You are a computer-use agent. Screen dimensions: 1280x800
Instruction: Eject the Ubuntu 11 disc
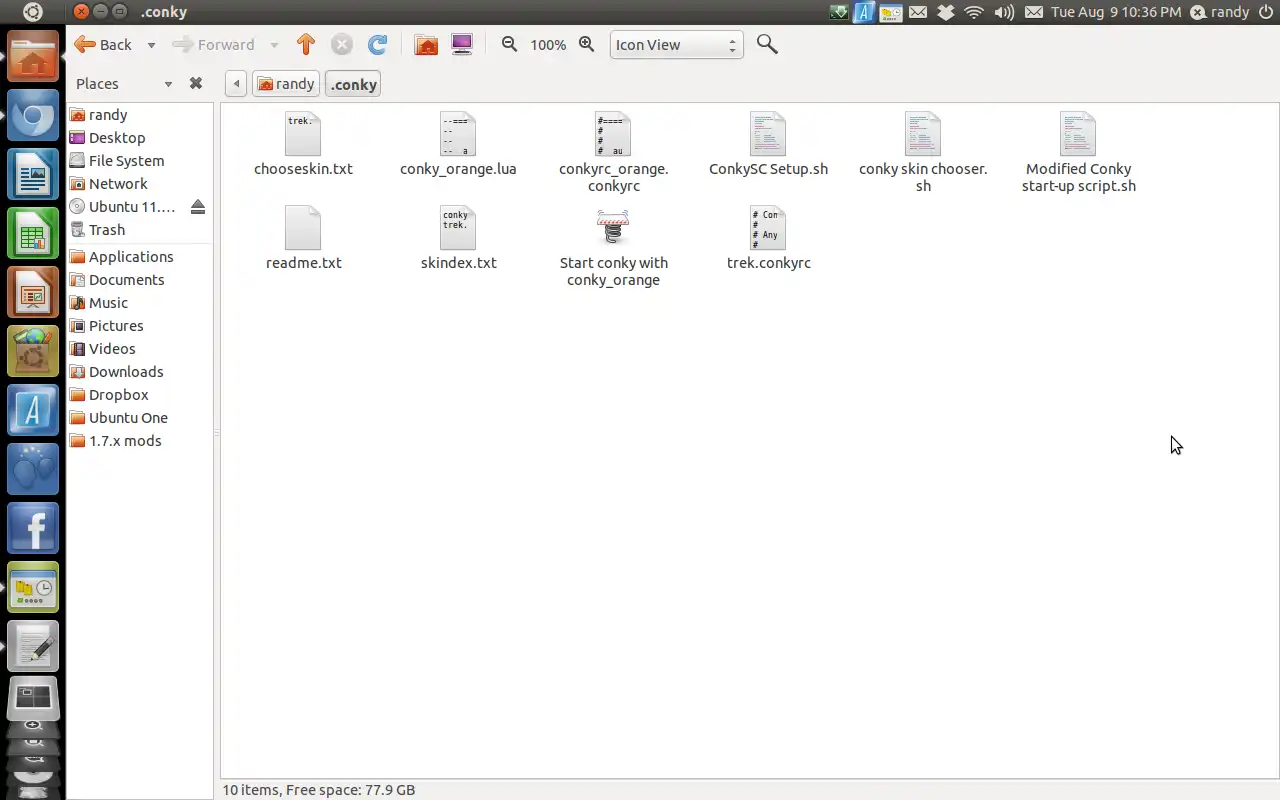(x=198, y=207)
